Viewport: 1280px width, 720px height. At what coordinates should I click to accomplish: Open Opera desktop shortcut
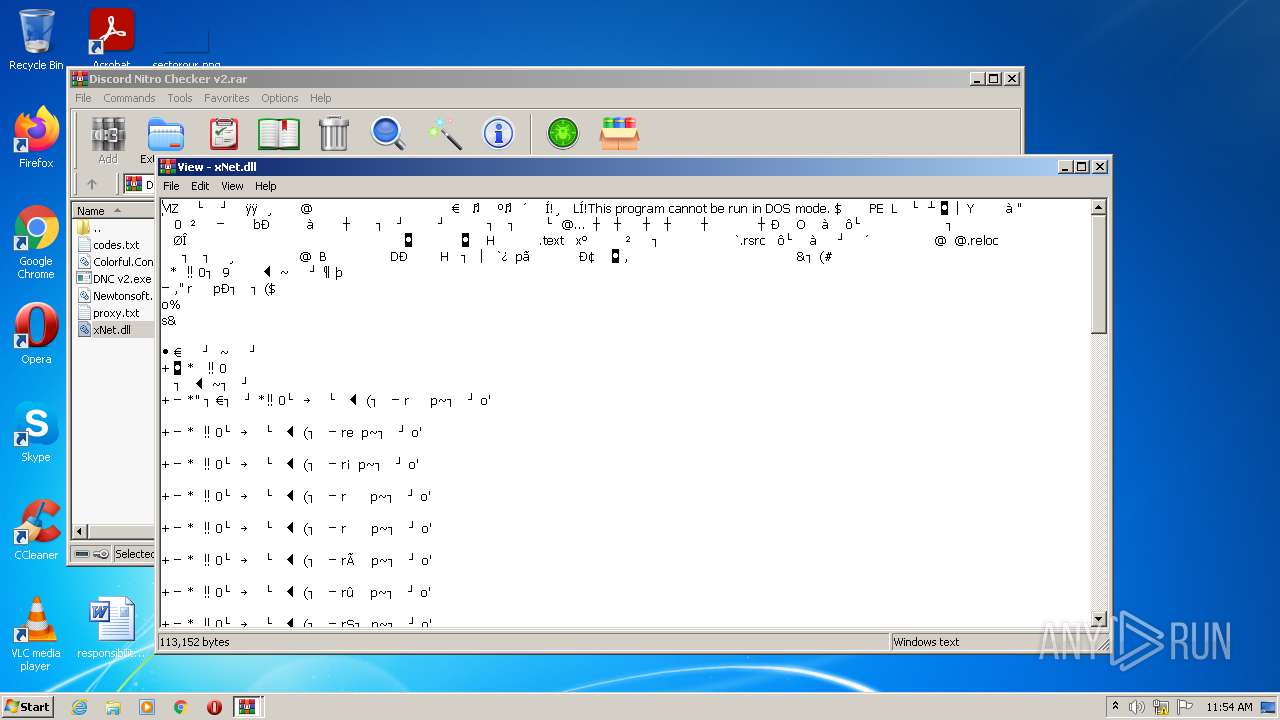(x=36, y=334)
